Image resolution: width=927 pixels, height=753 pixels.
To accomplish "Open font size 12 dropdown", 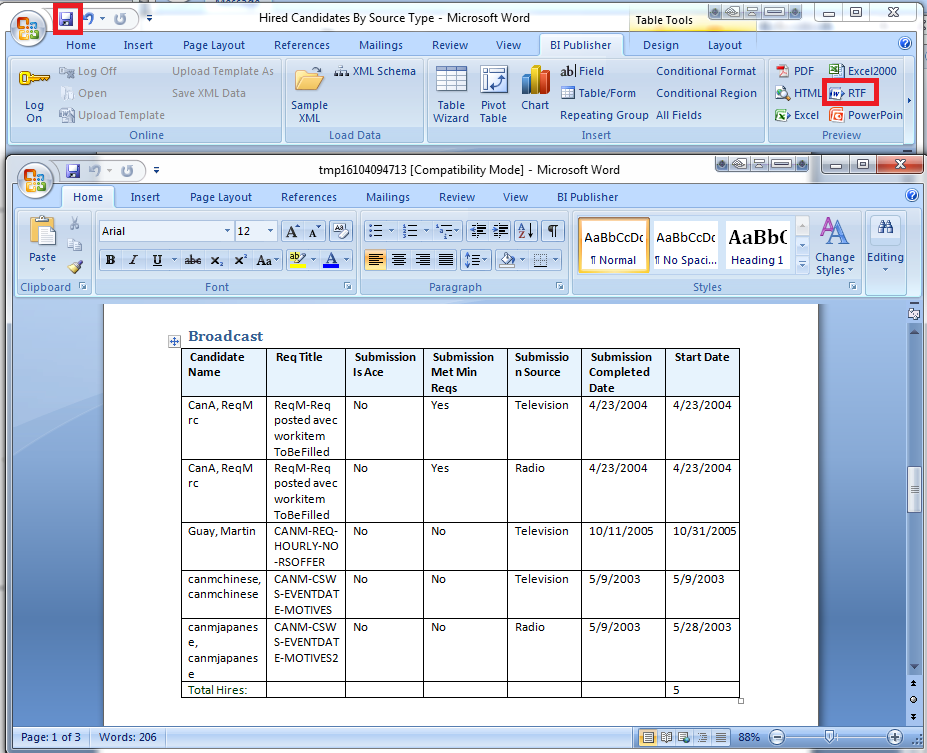I will click(270, 231).
